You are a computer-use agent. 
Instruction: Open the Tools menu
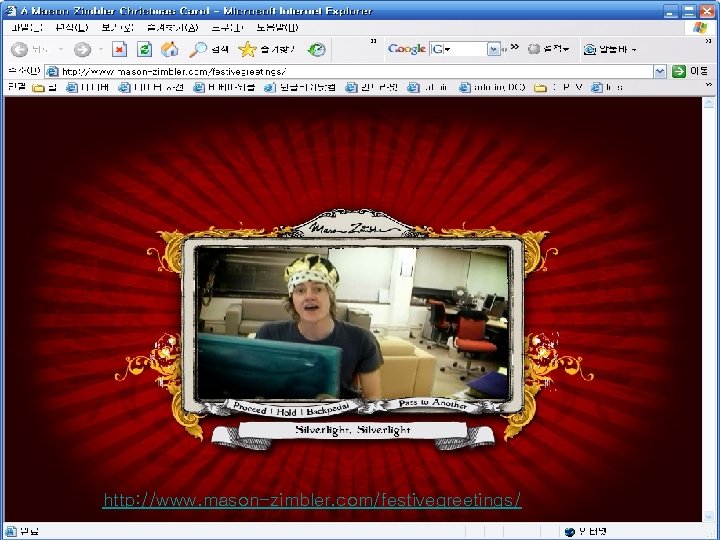227,28
